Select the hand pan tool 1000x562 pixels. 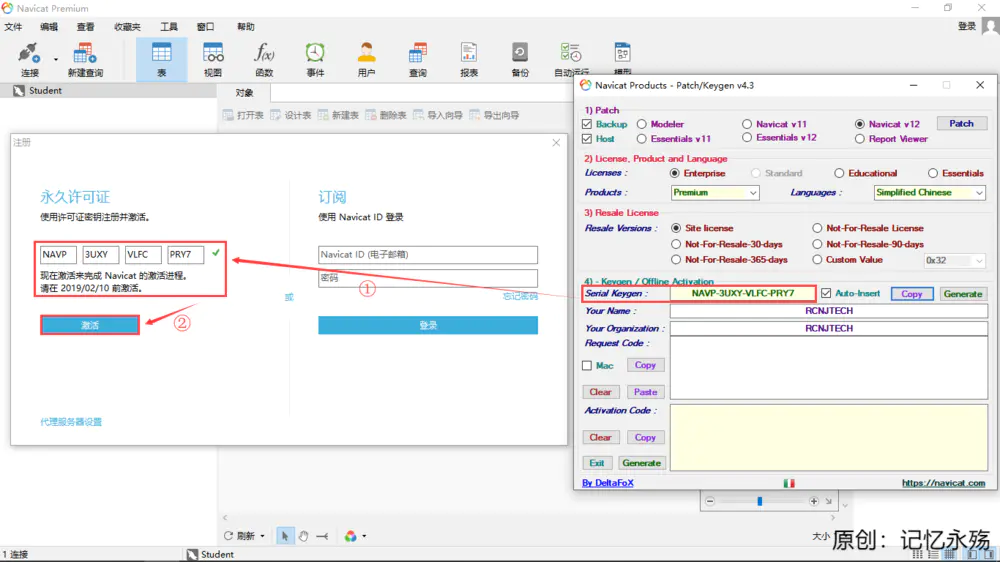click(x=304, y=536)
